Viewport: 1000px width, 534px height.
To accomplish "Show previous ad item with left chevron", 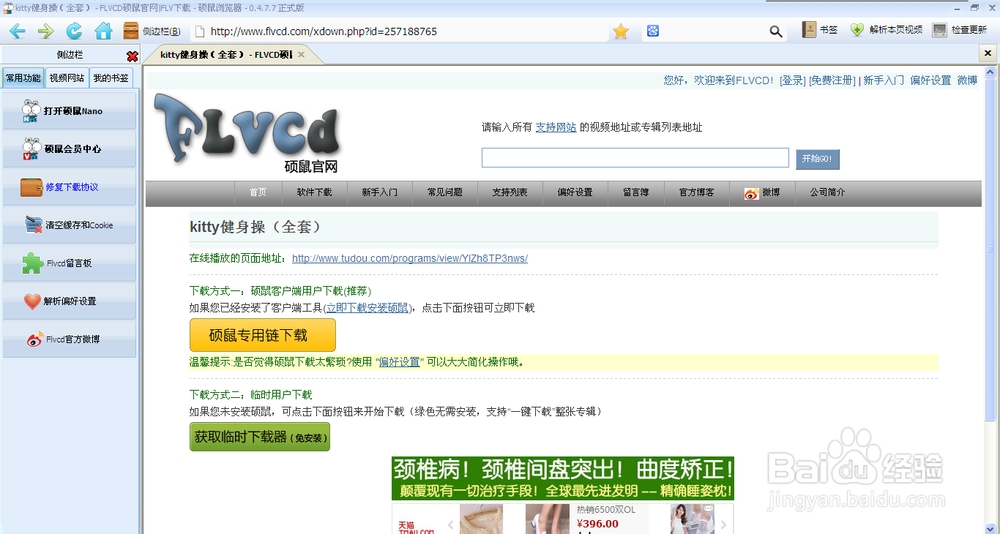I will click(450, 524).
